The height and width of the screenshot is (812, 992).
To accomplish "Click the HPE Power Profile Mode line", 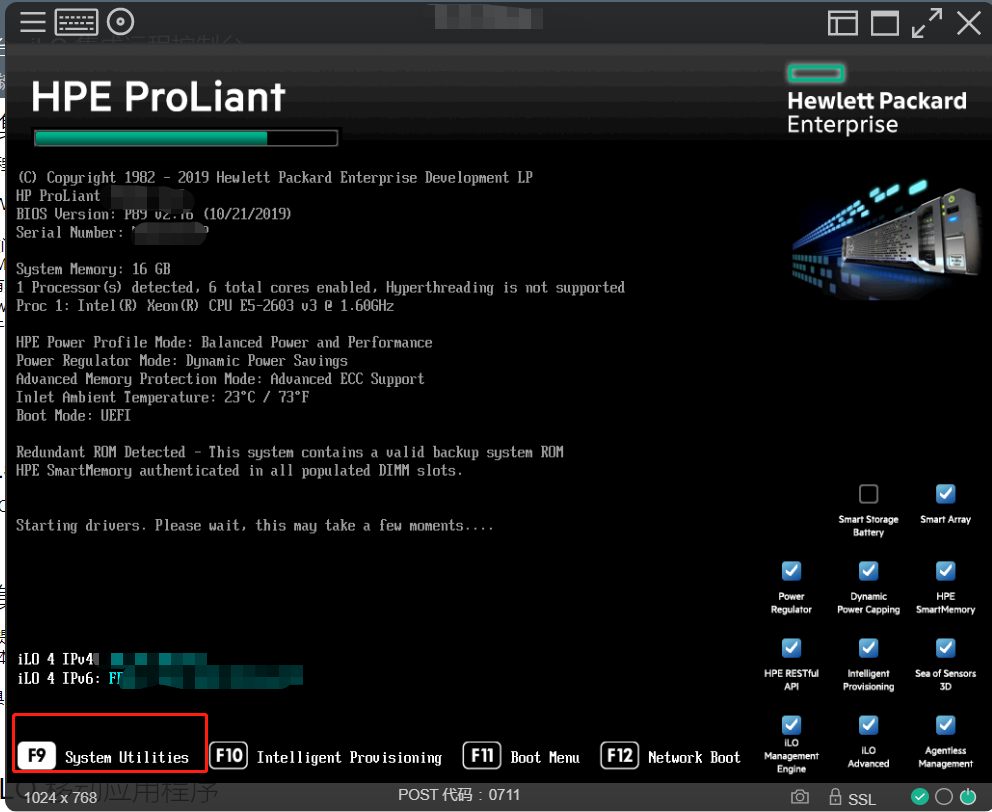I will (x=224, y=342).
